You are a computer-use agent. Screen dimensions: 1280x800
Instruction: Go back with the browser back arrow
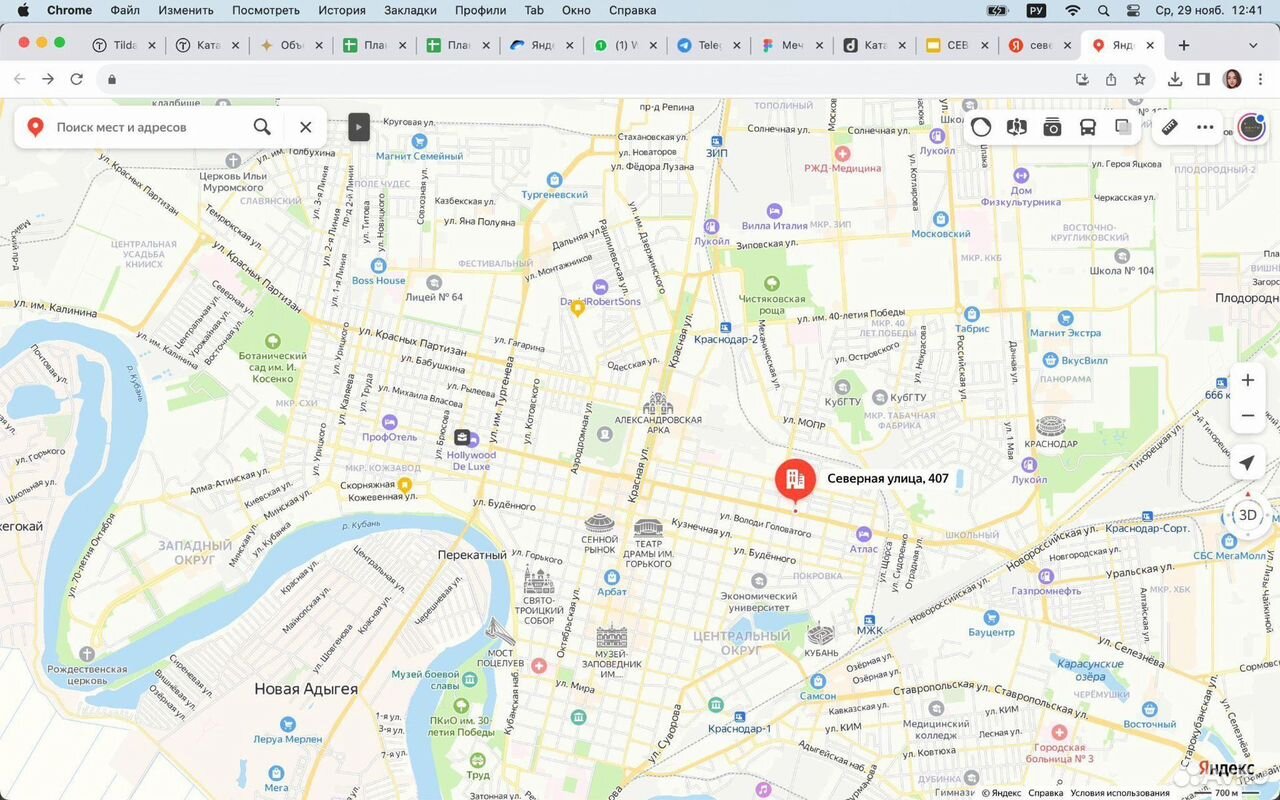[19, 79]
